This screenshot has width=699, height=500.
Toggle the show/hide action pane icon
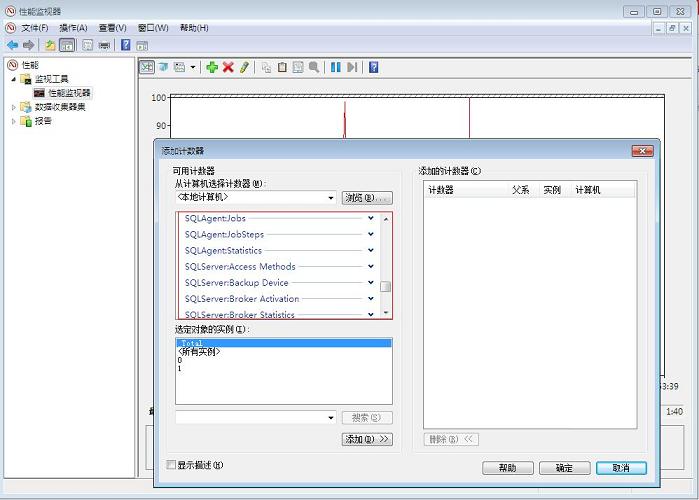coord(142,45)
